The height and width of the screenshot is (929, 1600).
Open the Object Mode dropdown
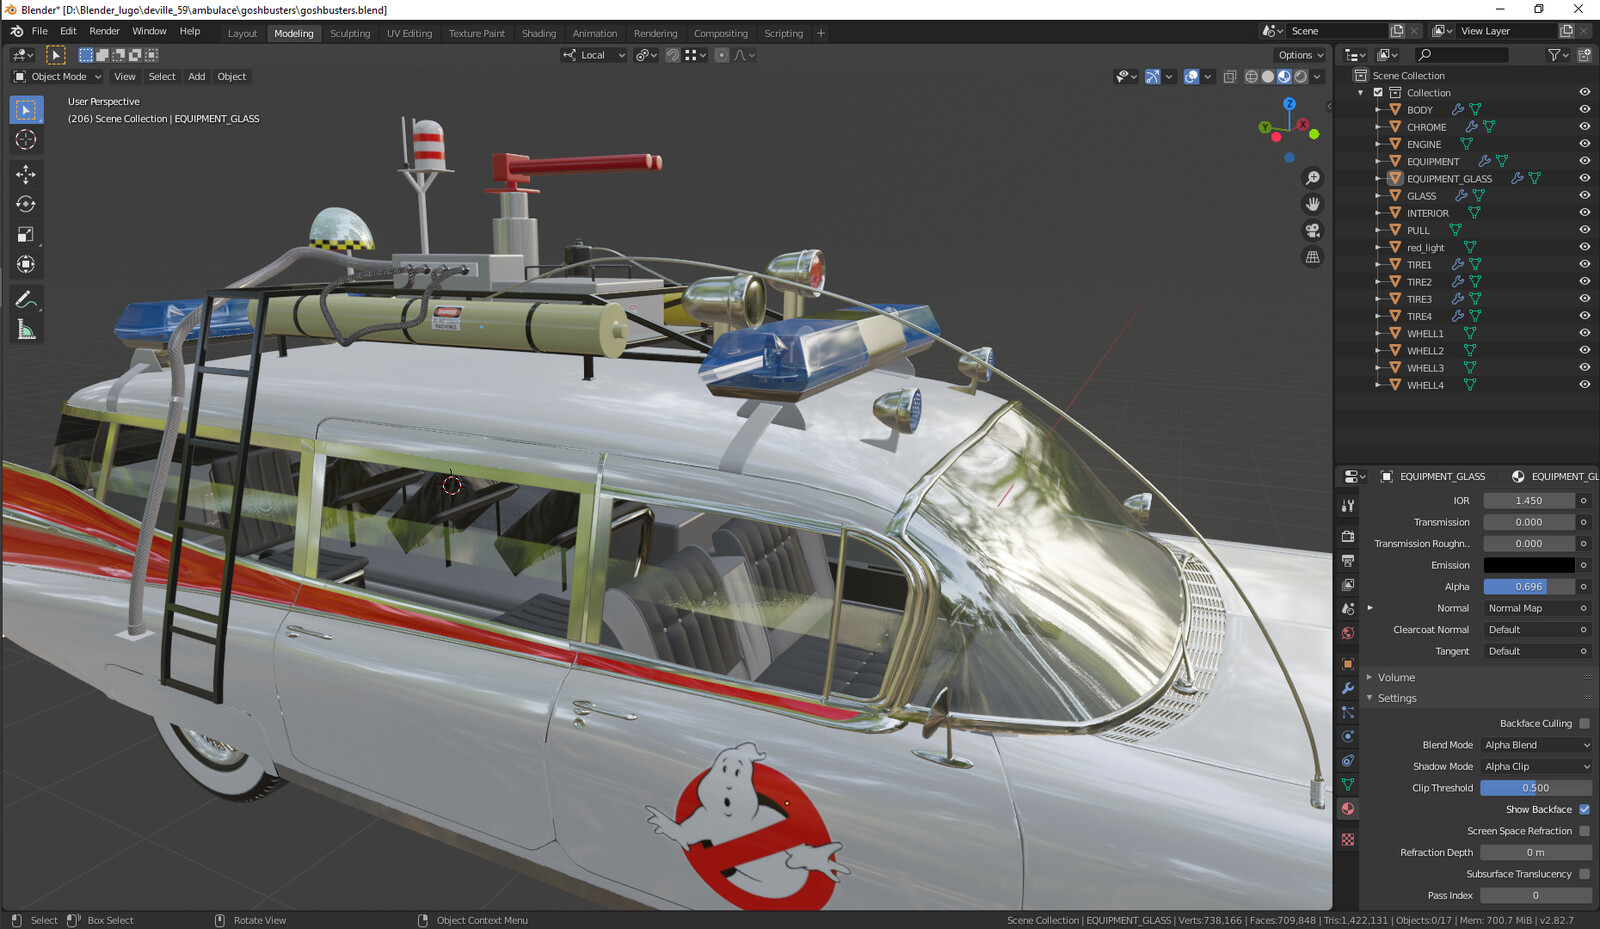(x=58, y=77)
